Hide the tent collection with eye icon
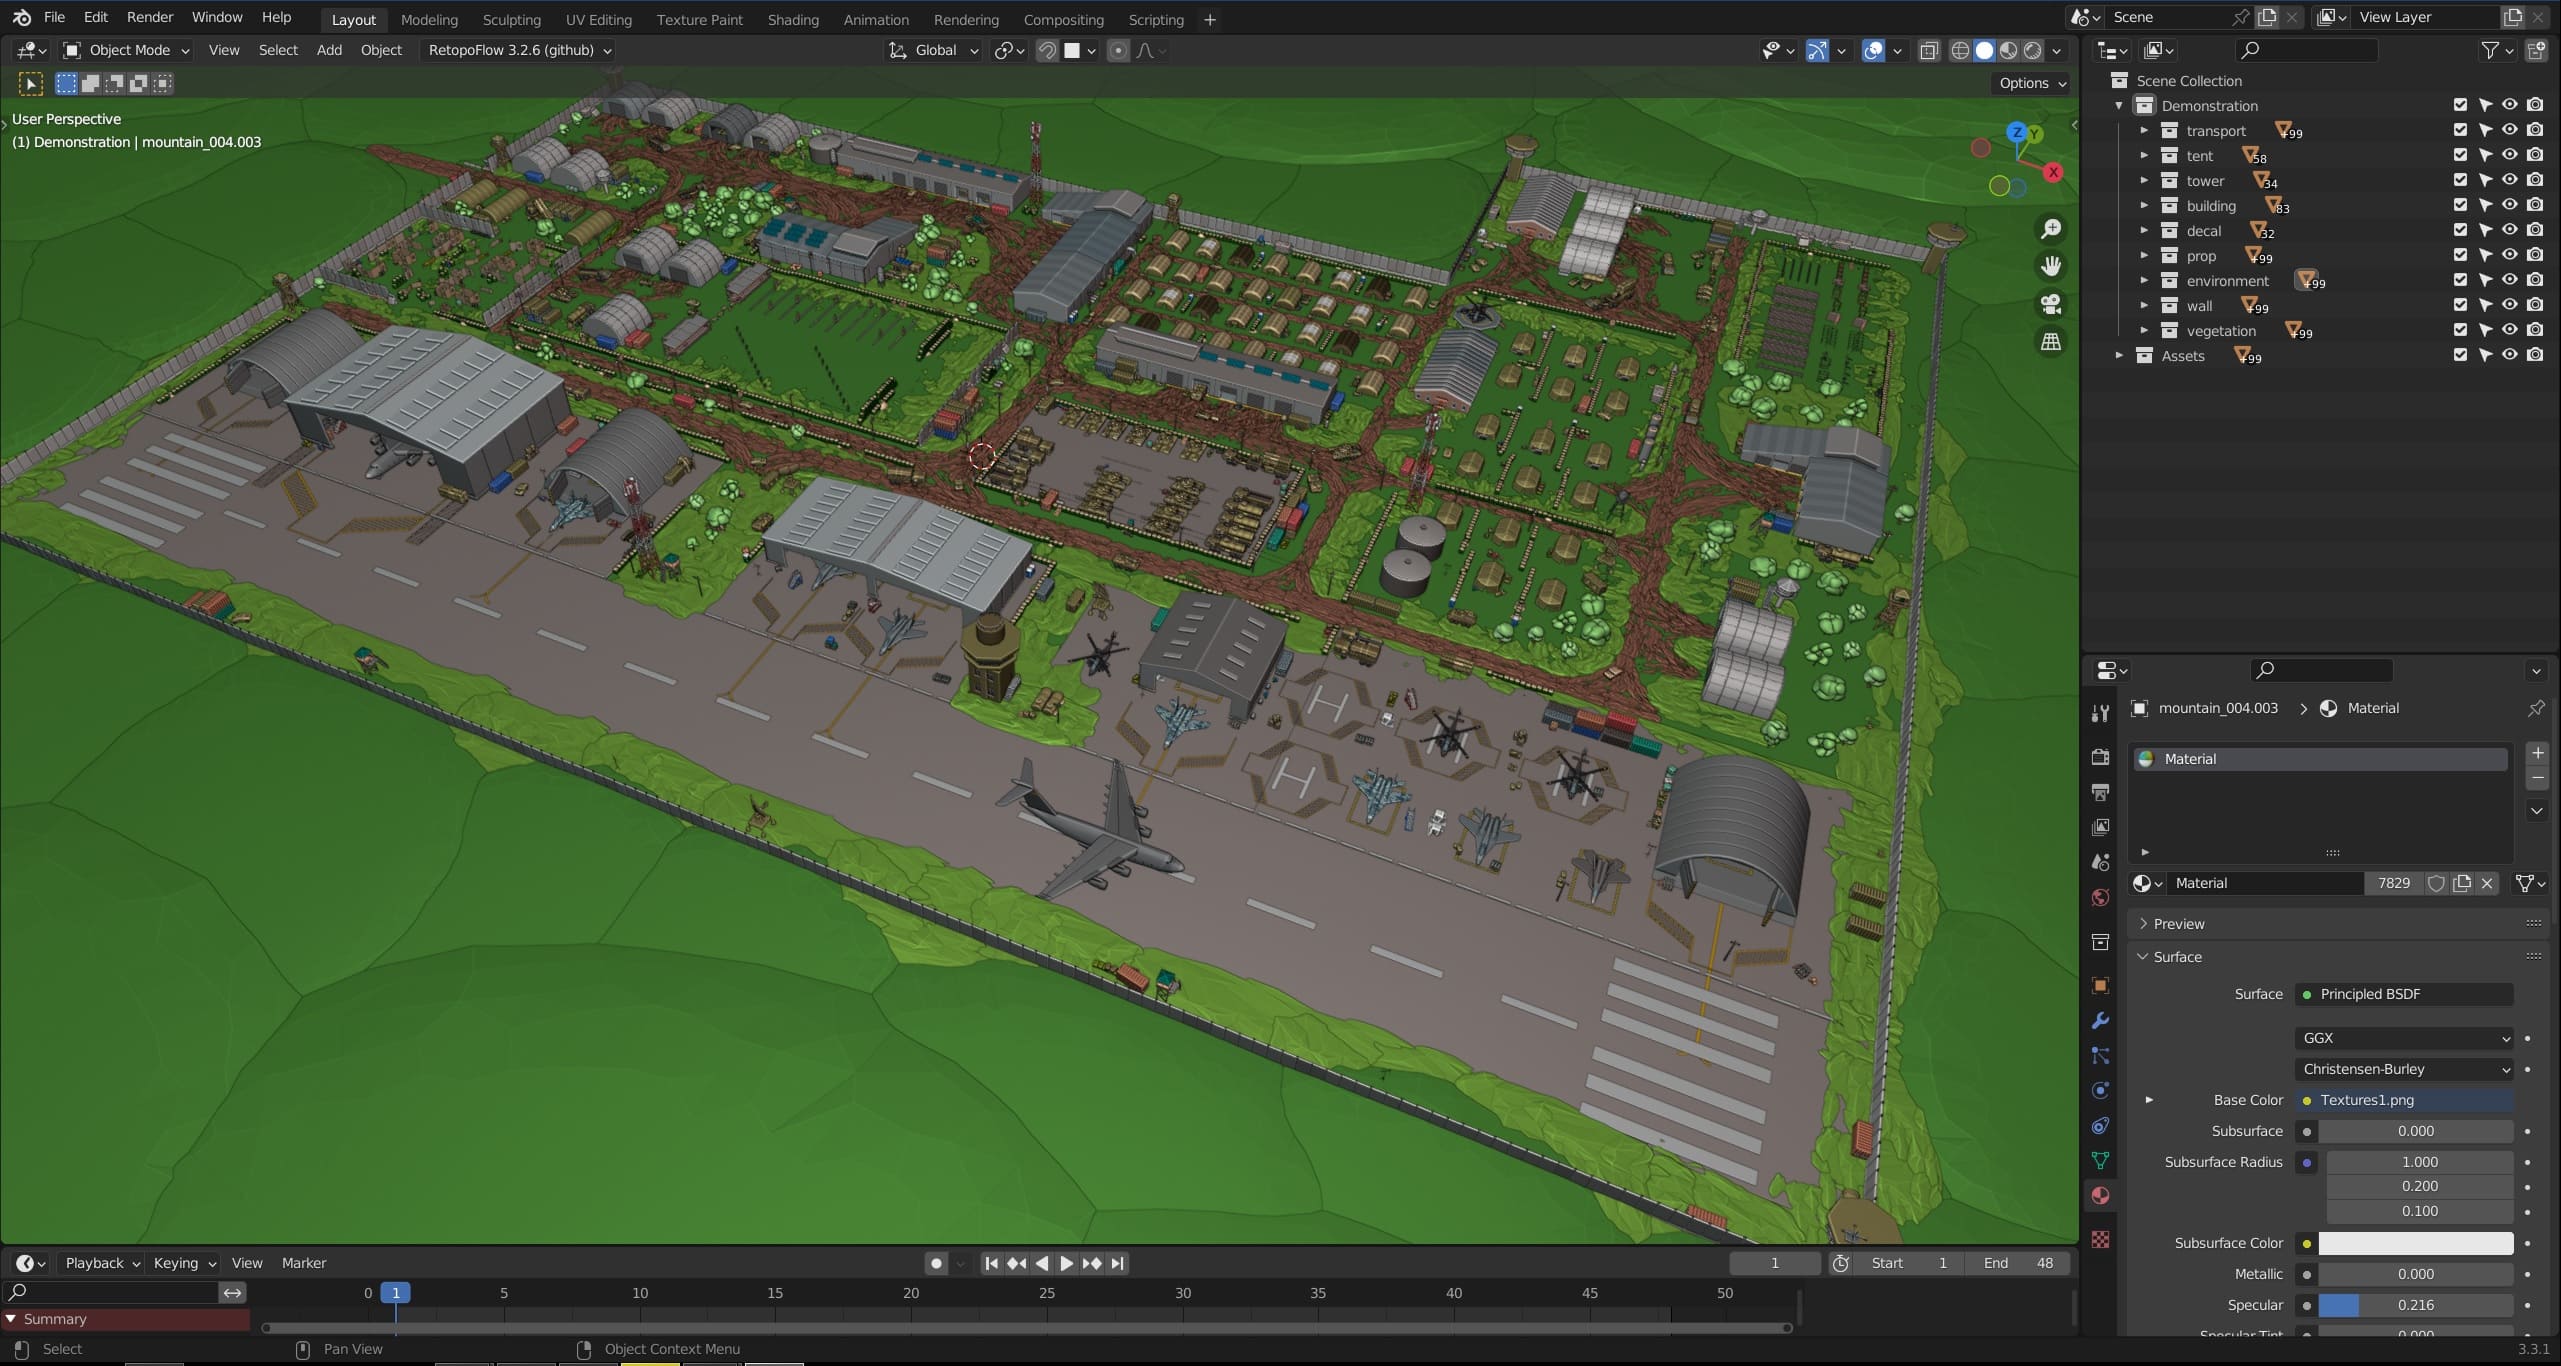 click(2510, 155)
